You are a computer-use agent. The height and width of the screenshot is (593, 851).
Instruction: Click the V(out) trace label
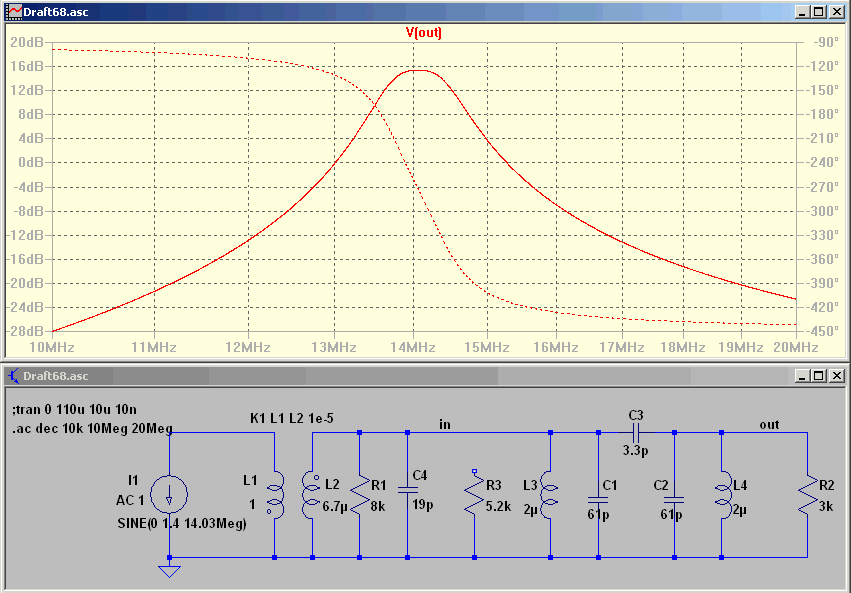[423, 33]
